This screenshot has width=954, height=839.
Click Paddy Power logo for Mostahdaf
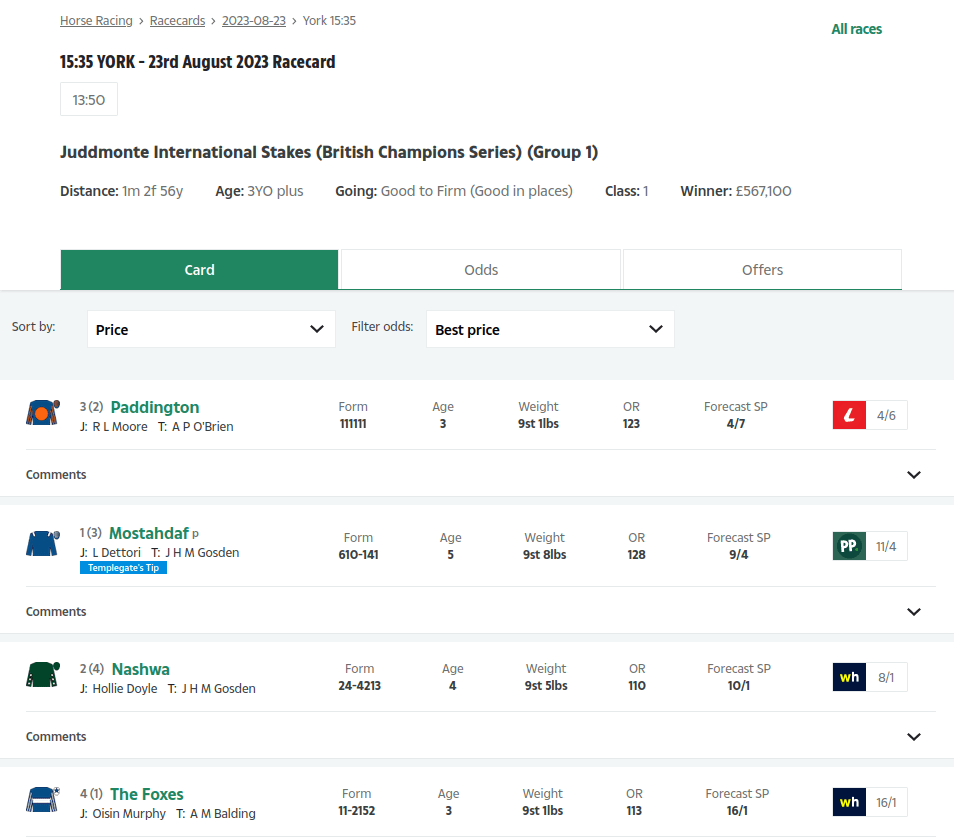[x=849, y=546]
